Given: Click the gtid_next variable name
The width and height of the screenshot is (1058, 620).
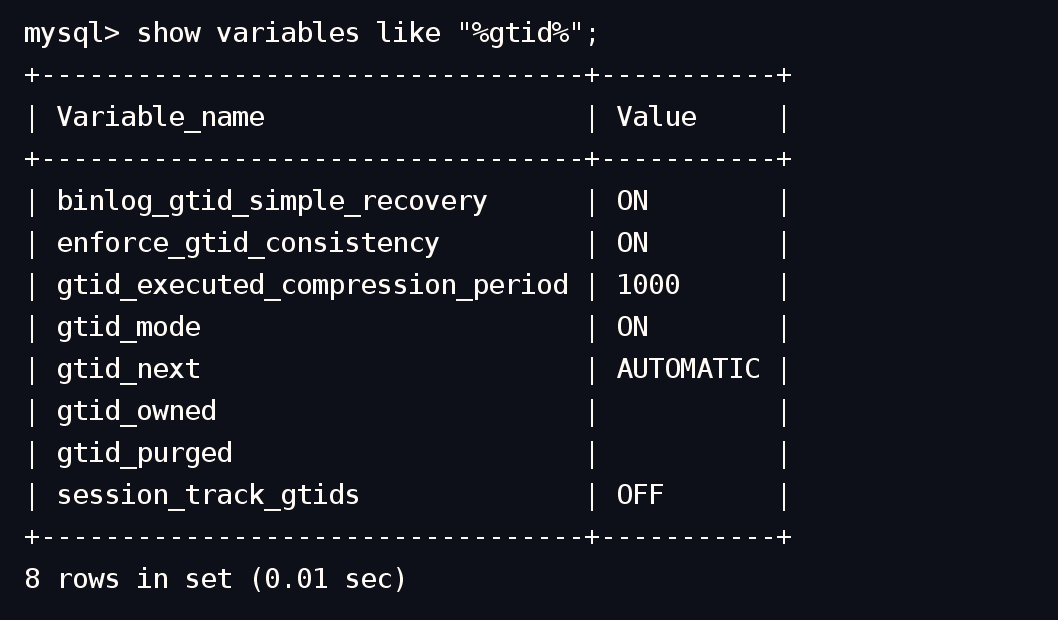Looking at the screenshot, I should (128, 369).
